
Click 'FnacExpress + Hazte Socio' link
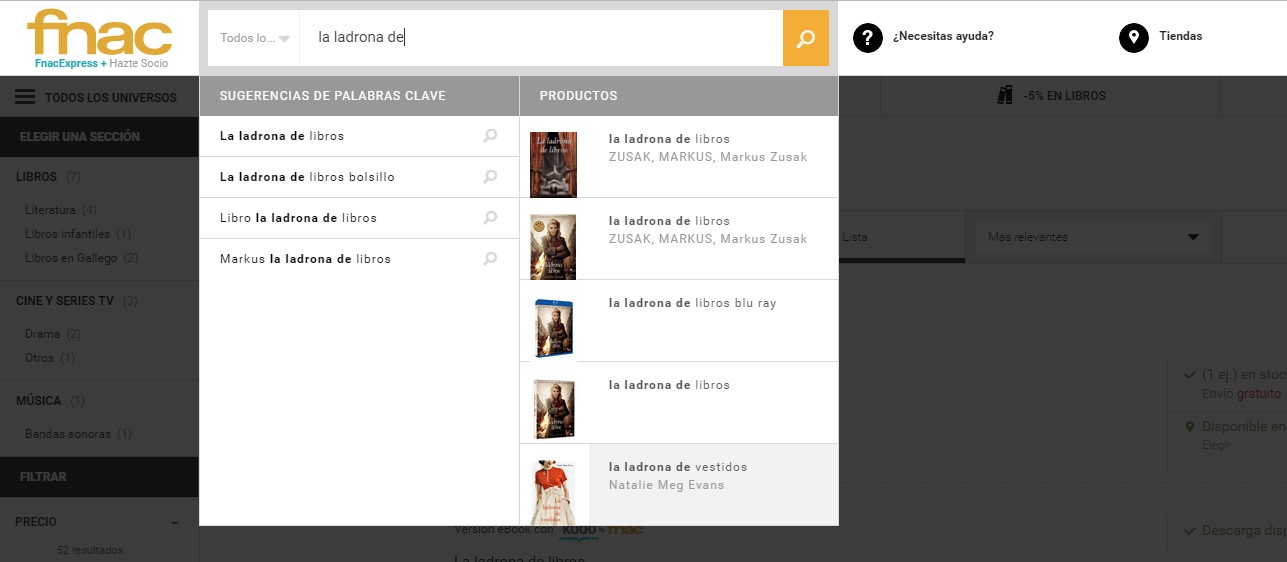pyautogui.click(x=101, y=63)
